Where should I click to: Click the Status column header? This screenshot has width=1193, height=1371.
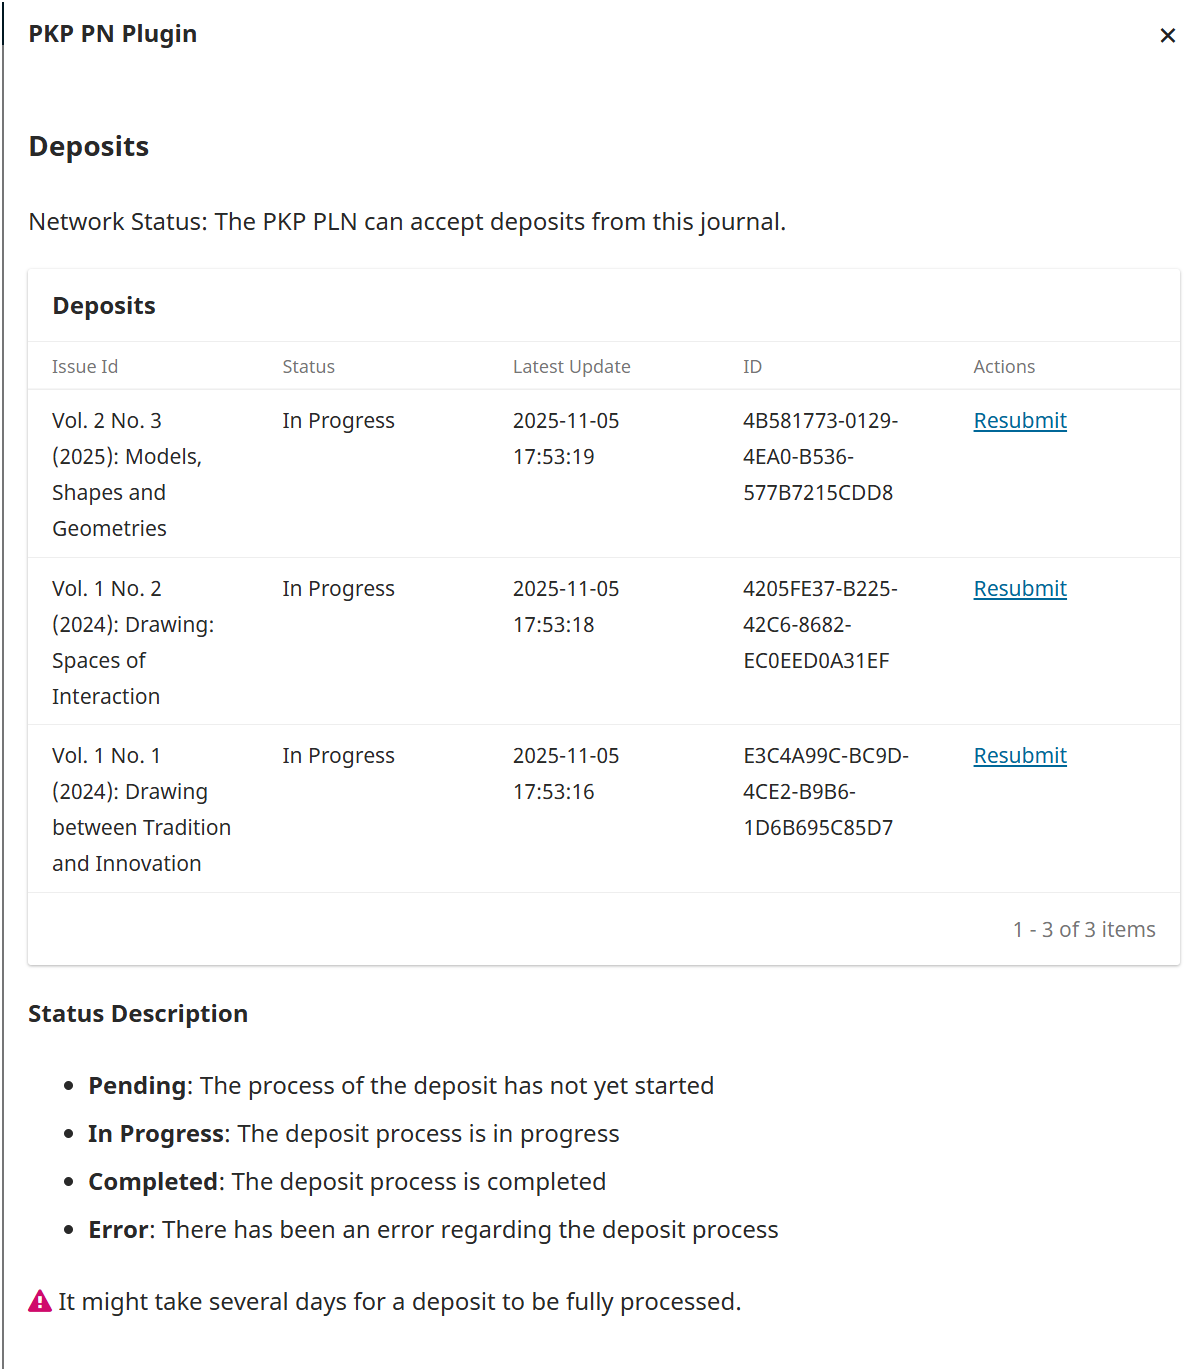(x=308, y=367)
